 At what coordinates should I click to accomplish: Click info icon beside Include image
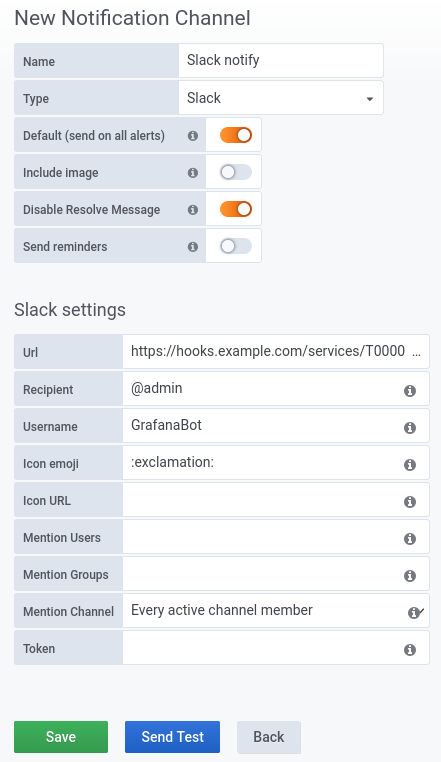[x=193, y=173]
